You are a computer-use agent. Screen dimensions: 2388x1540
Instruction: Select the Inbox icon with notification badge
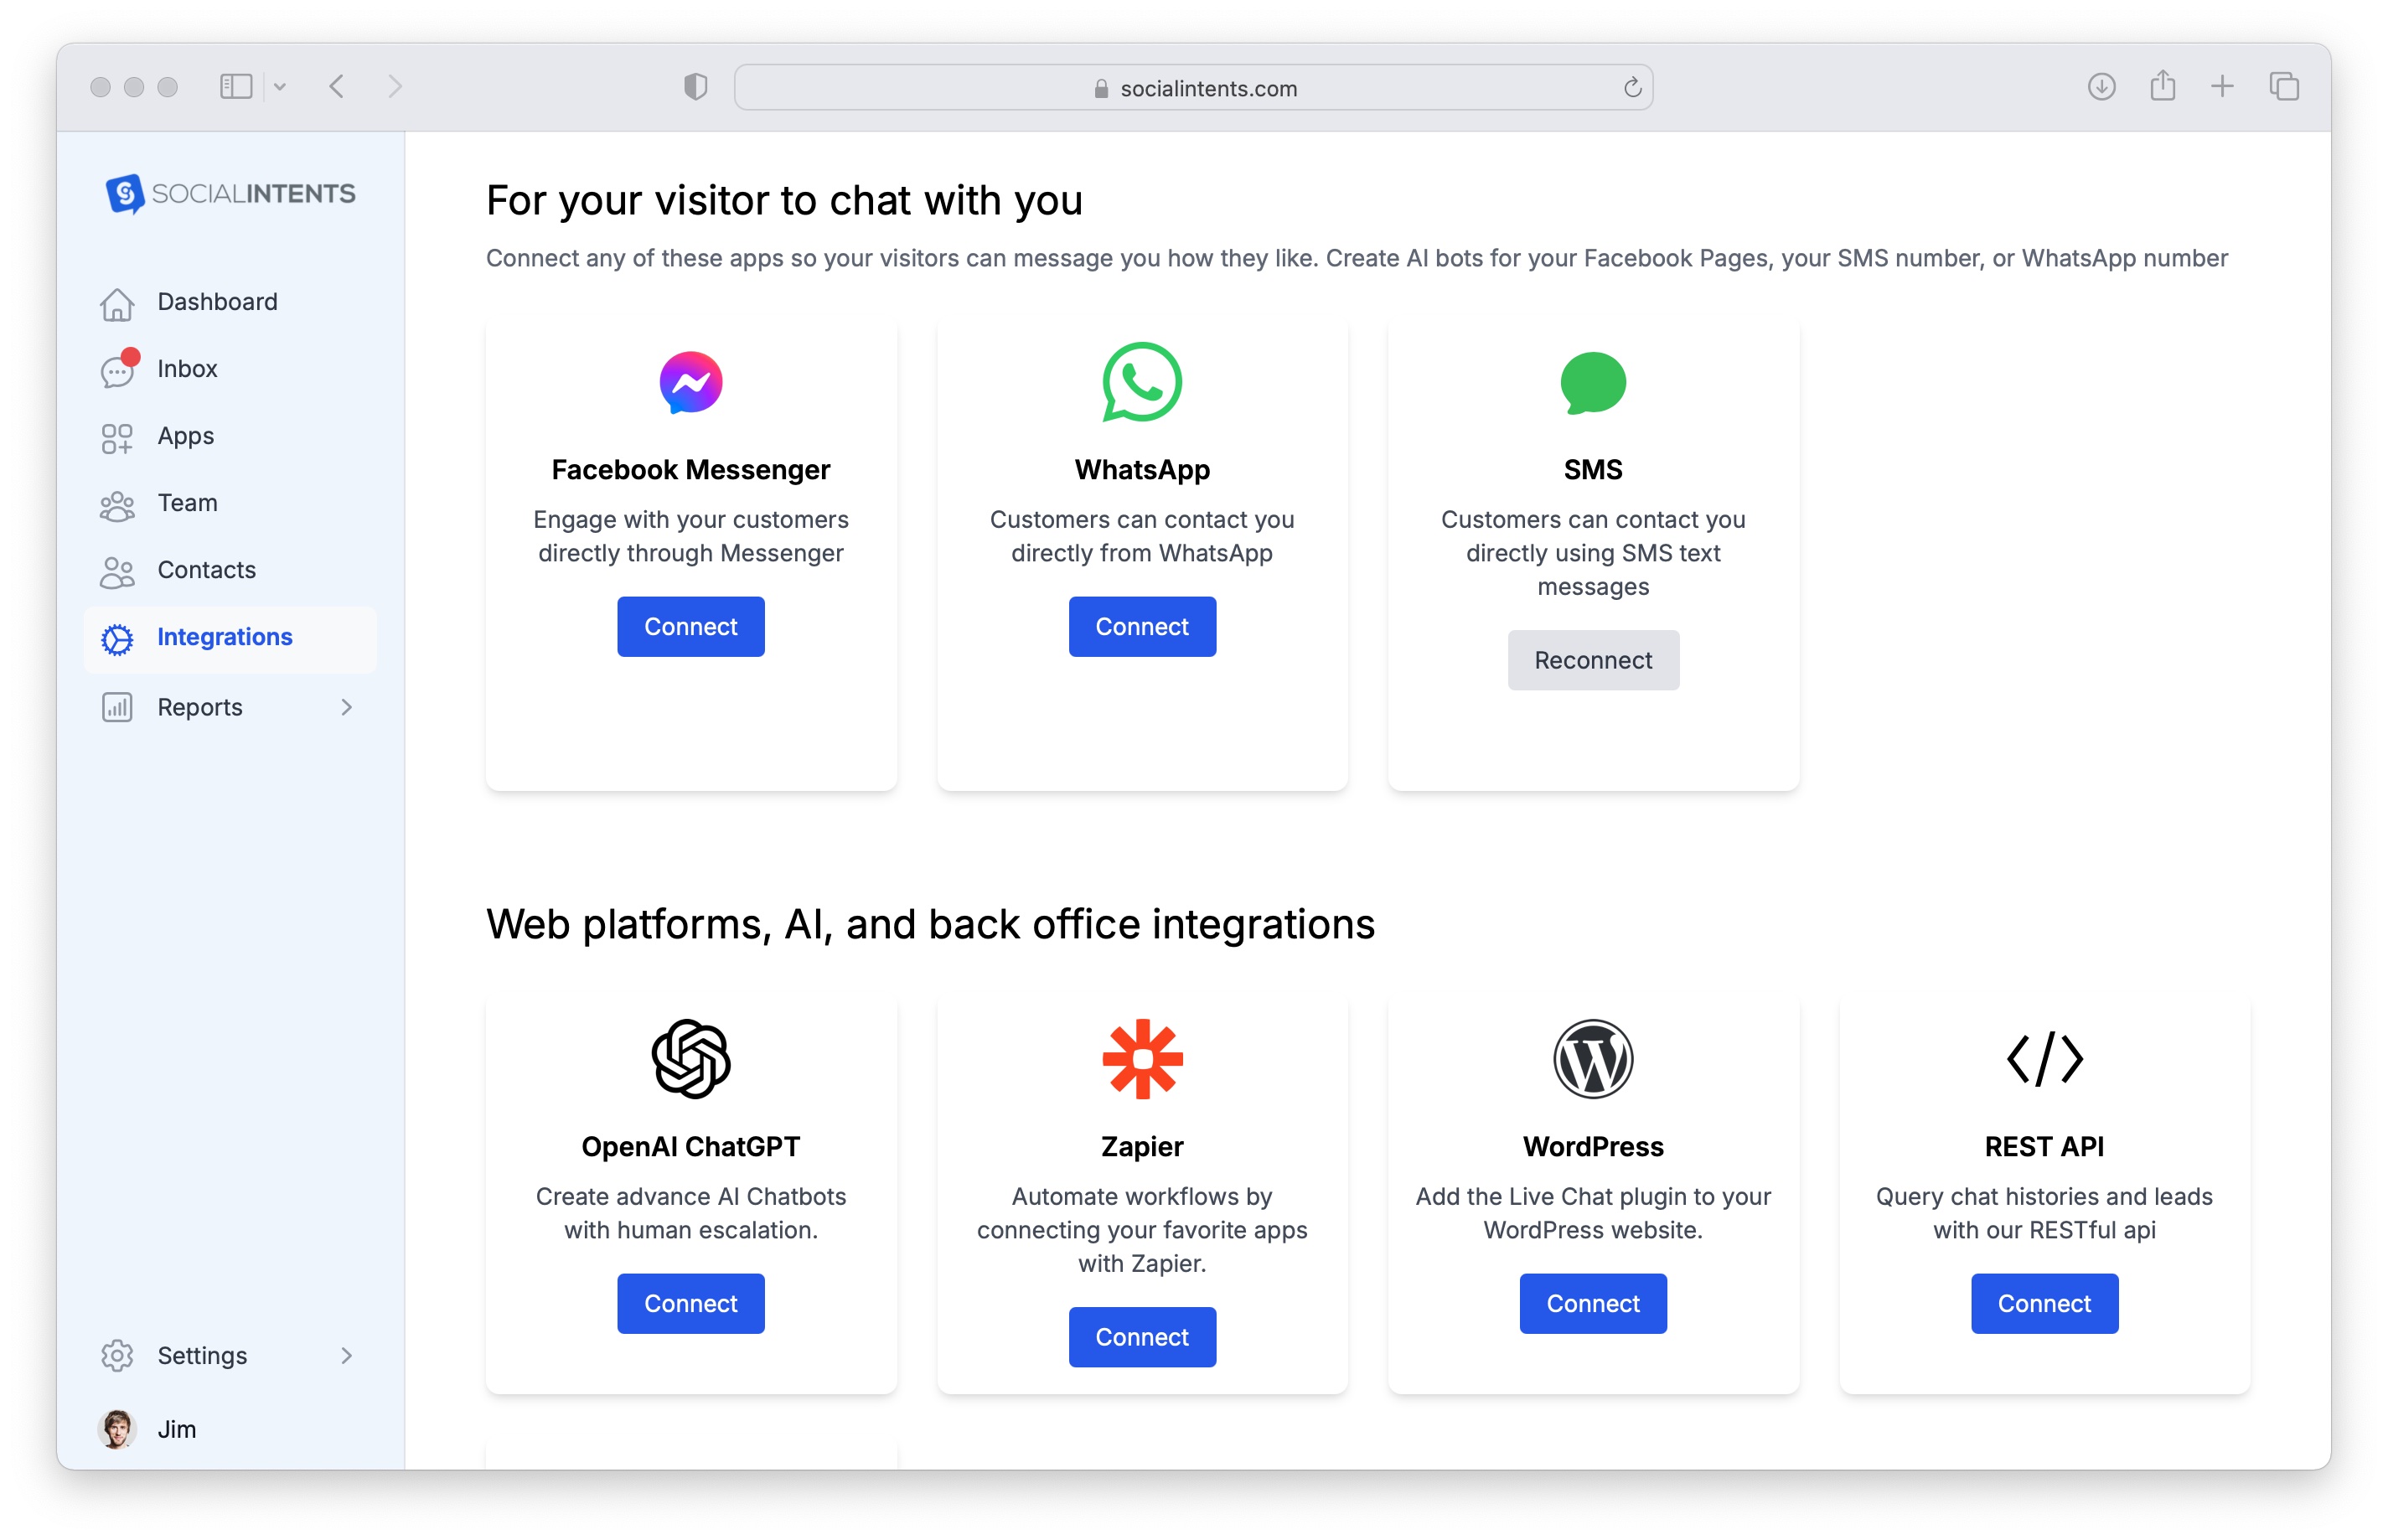pos(117,370)
